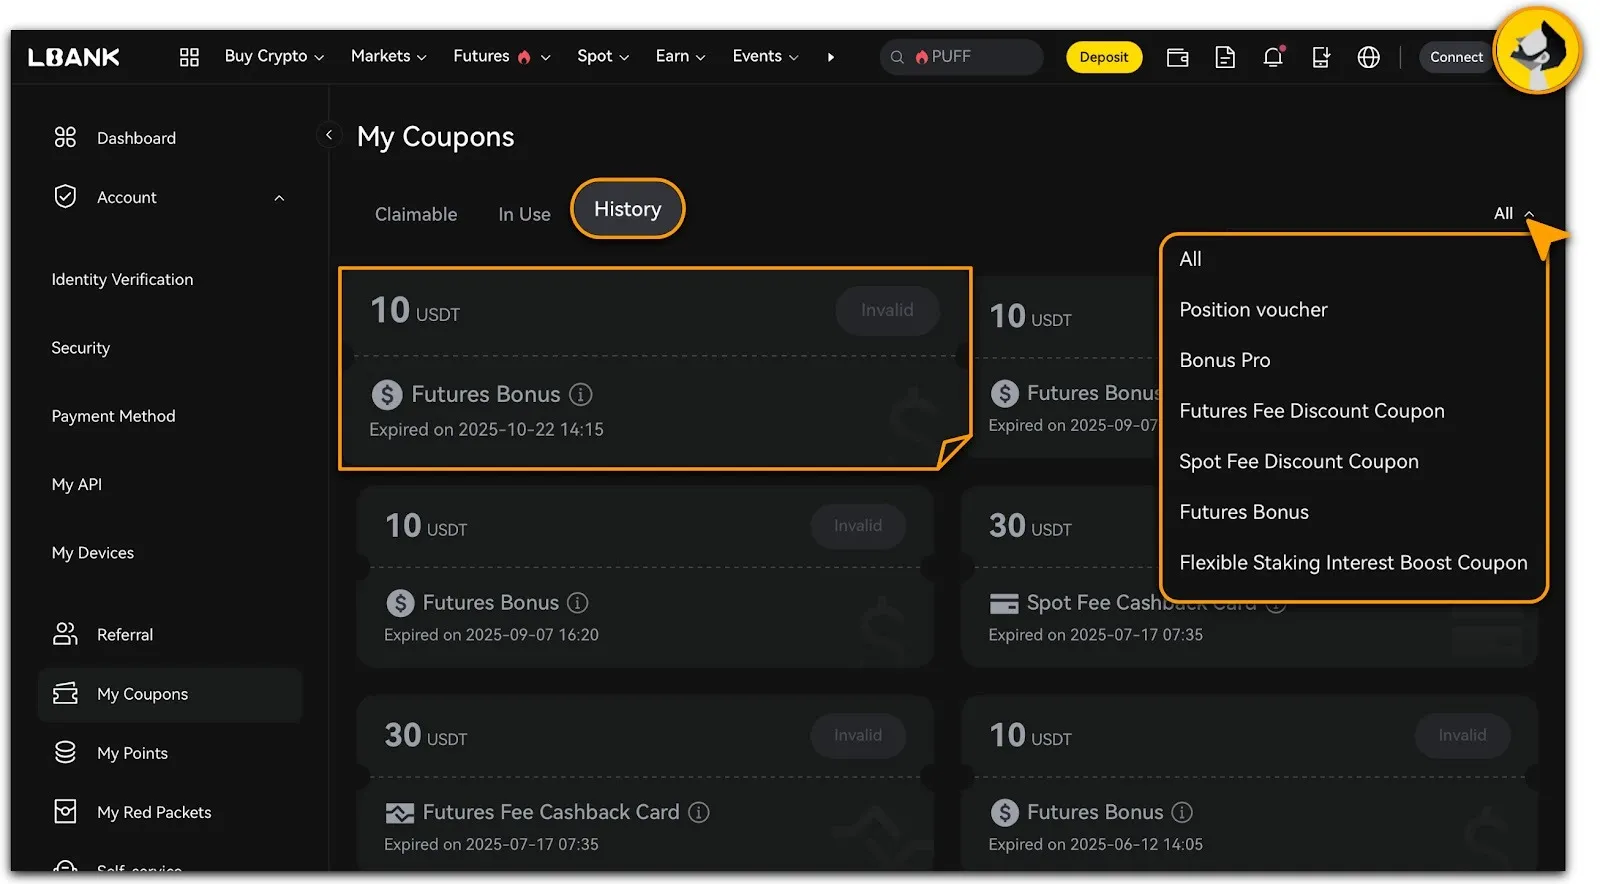Collapse the sidebar with the arrow button
The height and width of the screenshot is (884, 1600).
click(329, 134)
